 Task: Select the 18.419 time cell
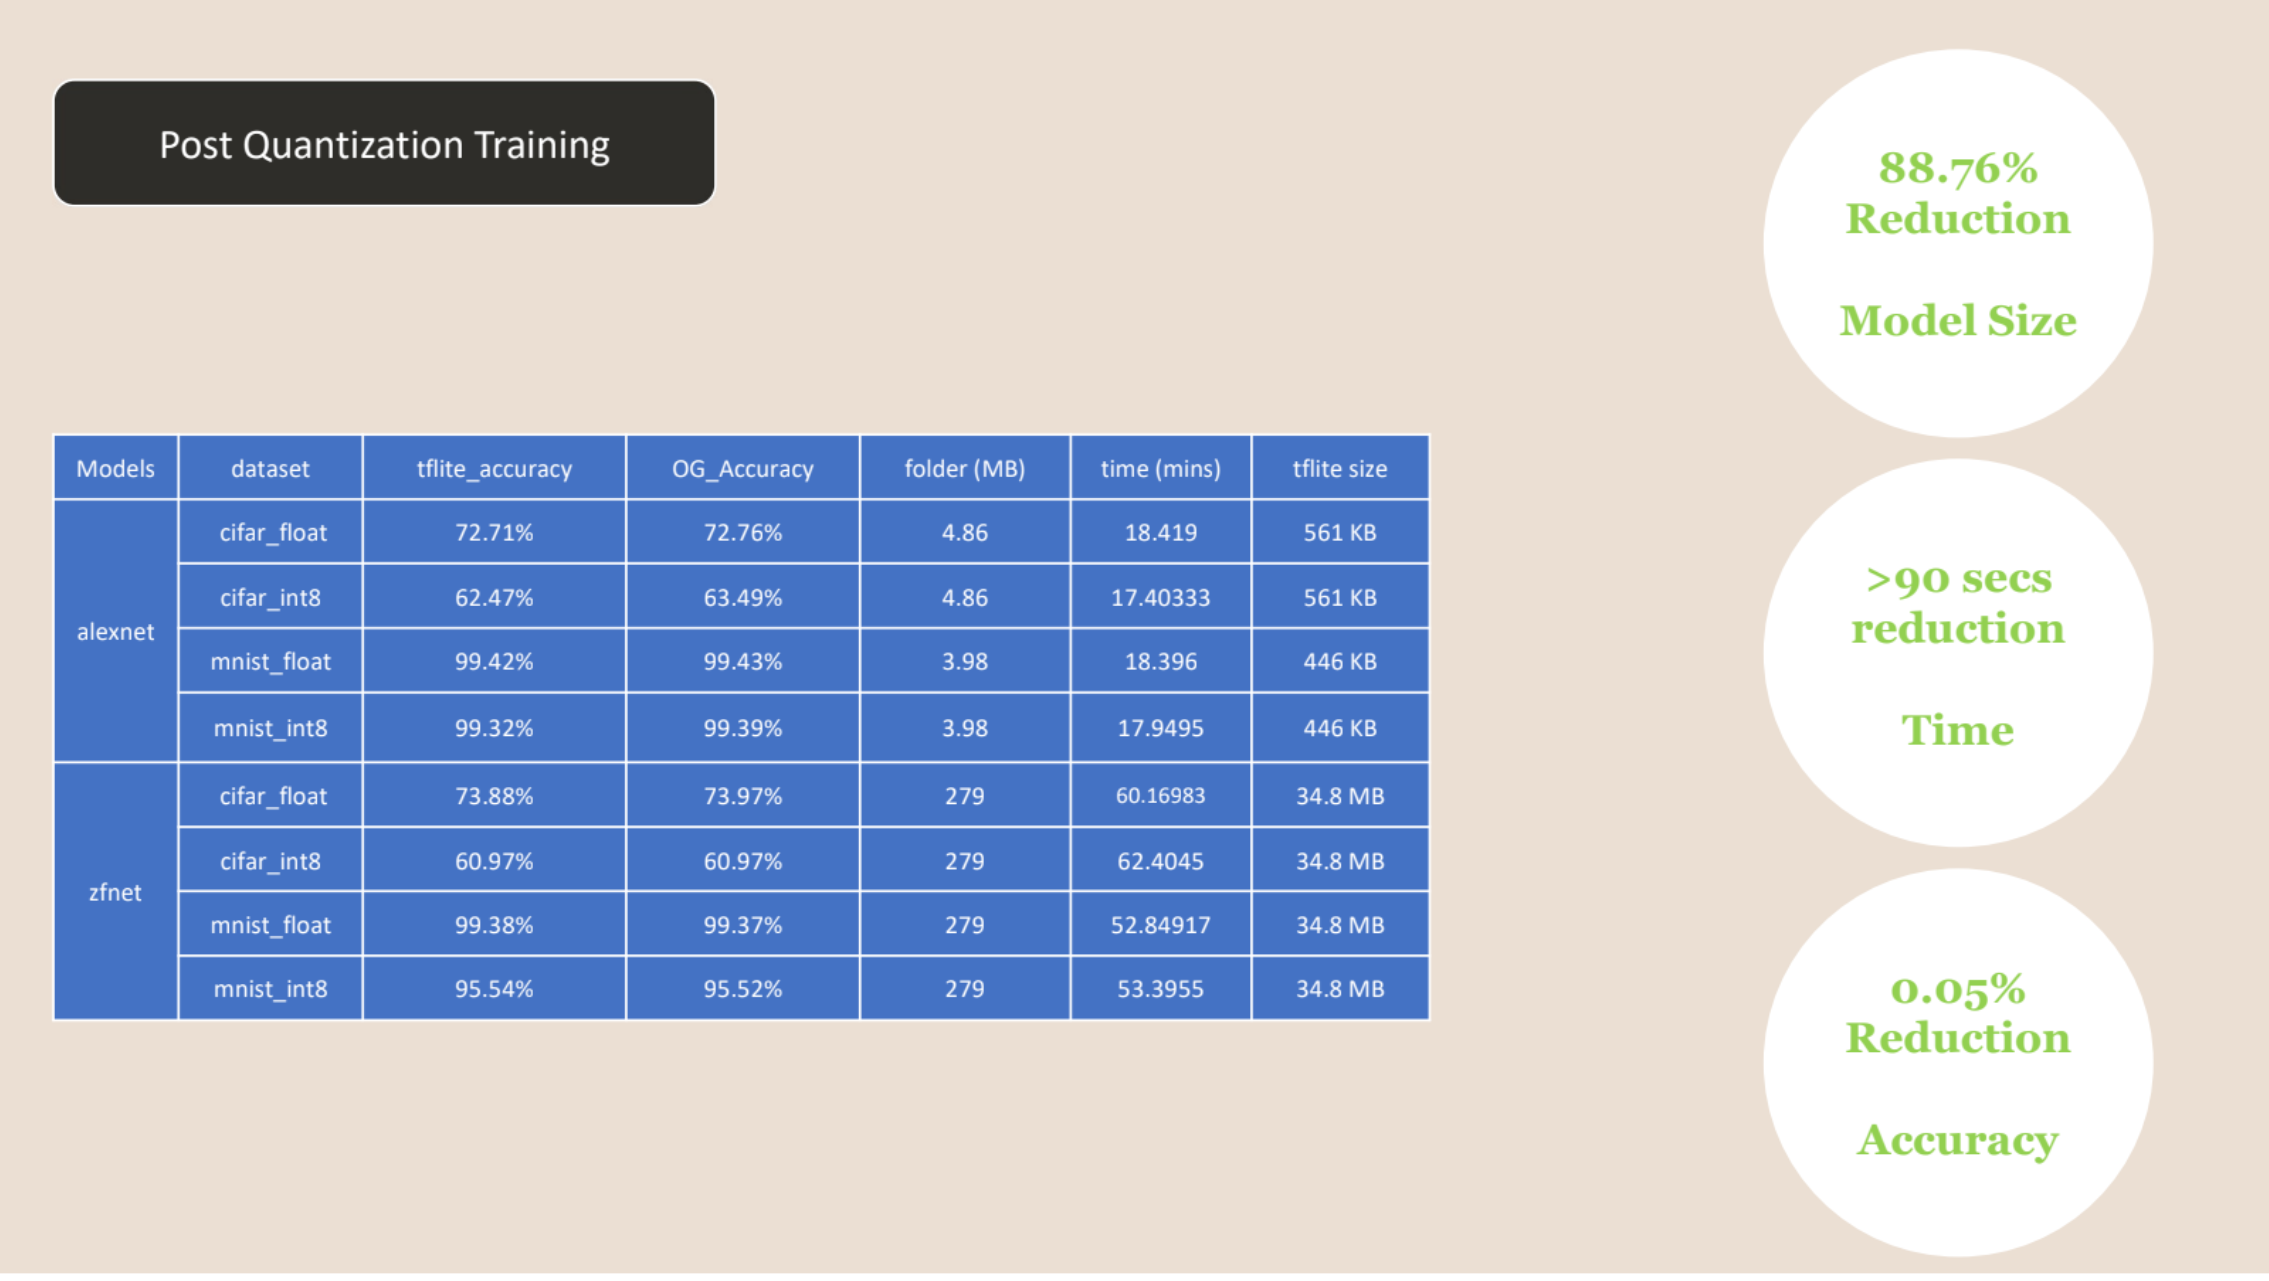(1160, 532)
